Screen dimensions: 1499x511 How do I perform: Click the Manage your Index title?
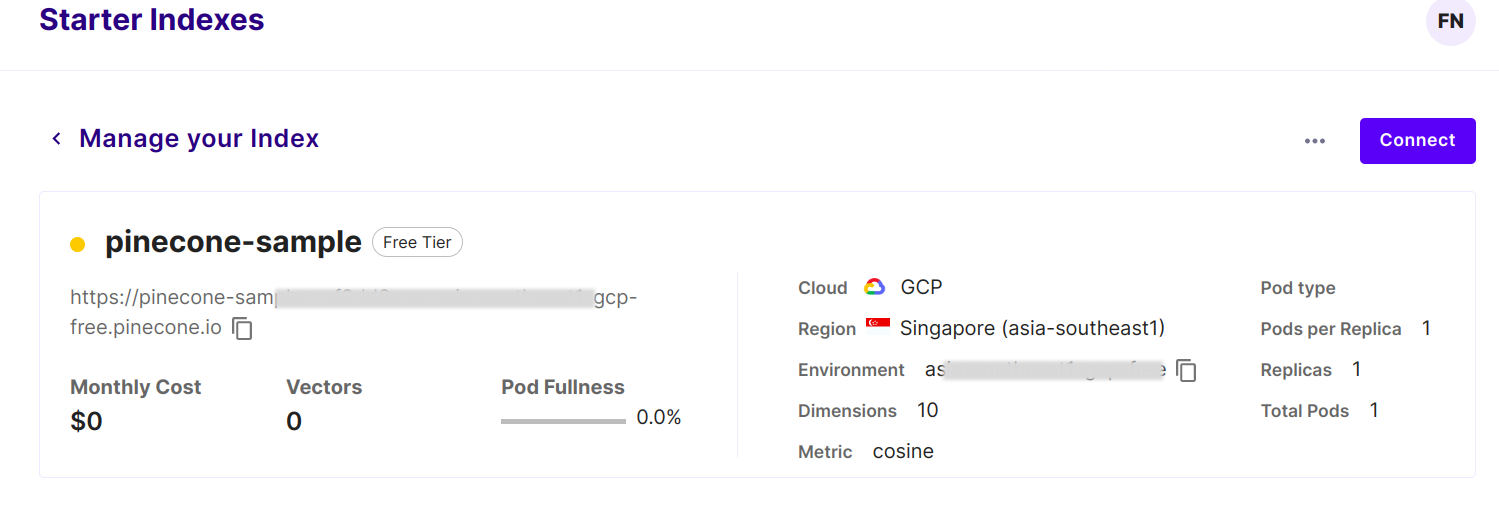tap(199, 139)
